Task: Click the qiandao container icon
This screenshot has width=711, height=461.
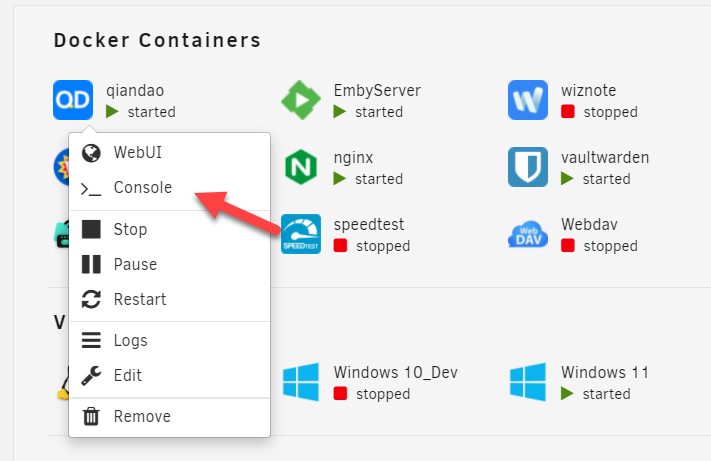Action: tap(73, 100)
